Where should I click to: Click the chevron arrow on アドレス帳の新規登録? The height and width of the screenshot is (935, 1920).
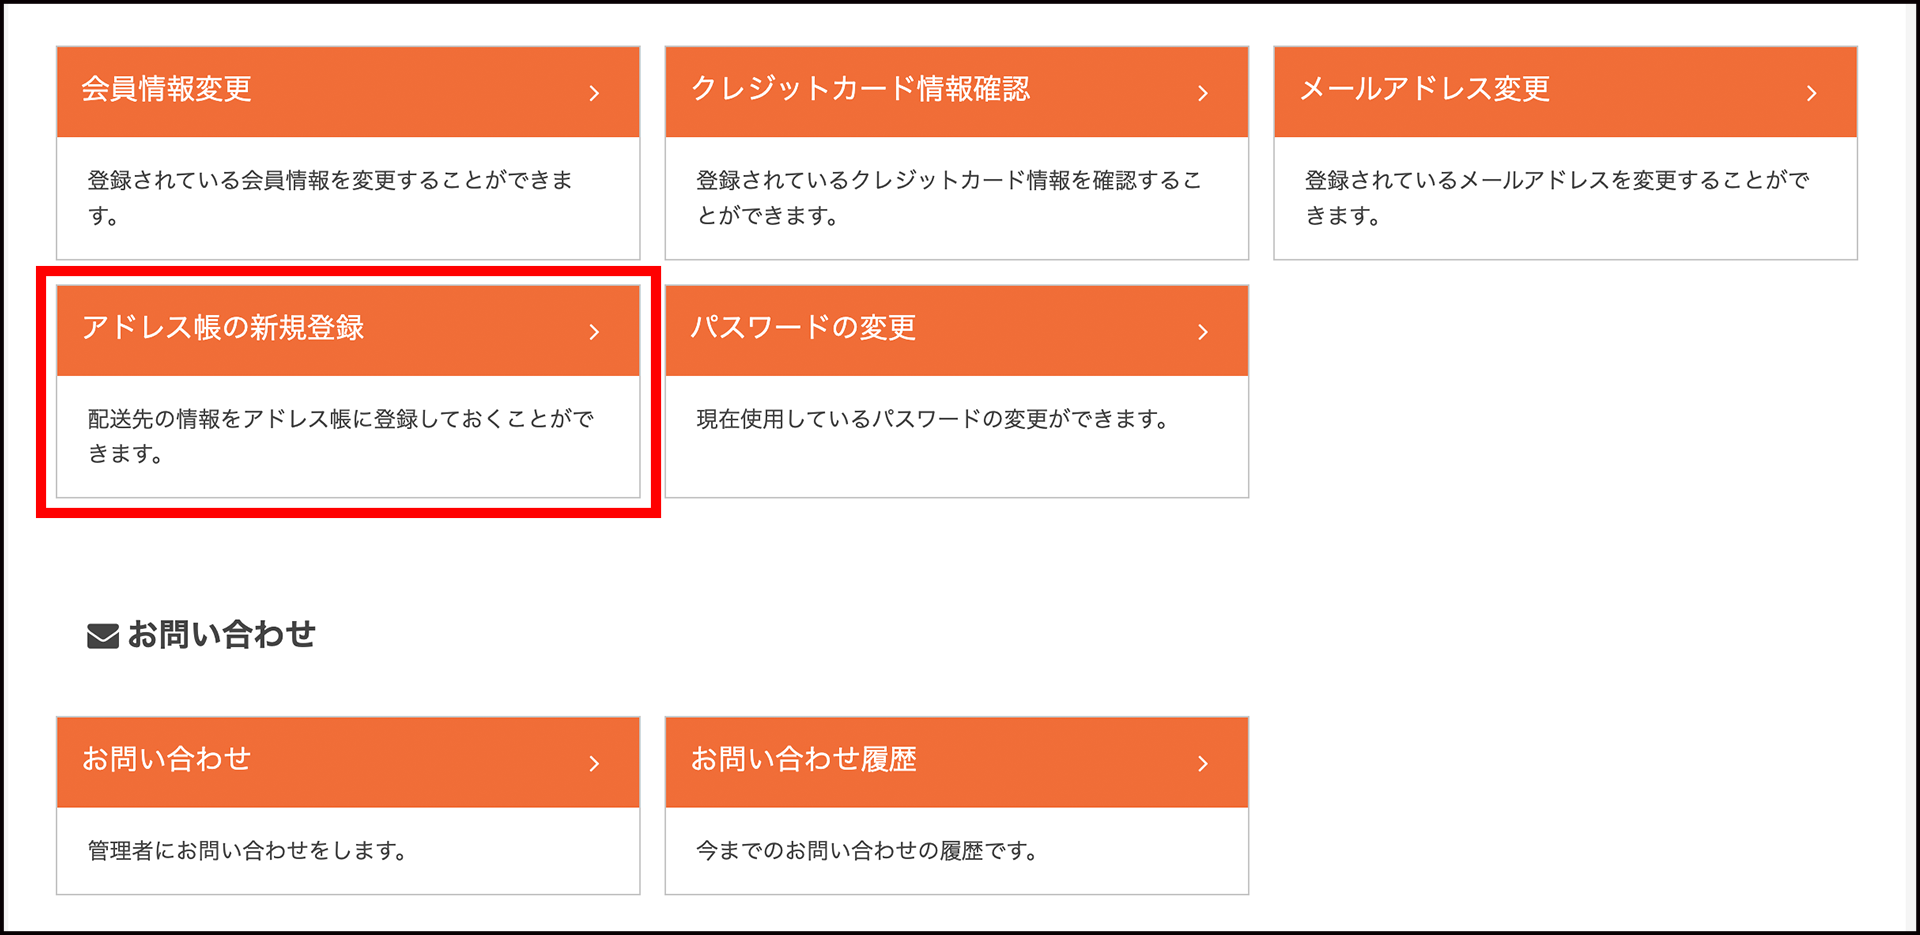tap(594, 332)
